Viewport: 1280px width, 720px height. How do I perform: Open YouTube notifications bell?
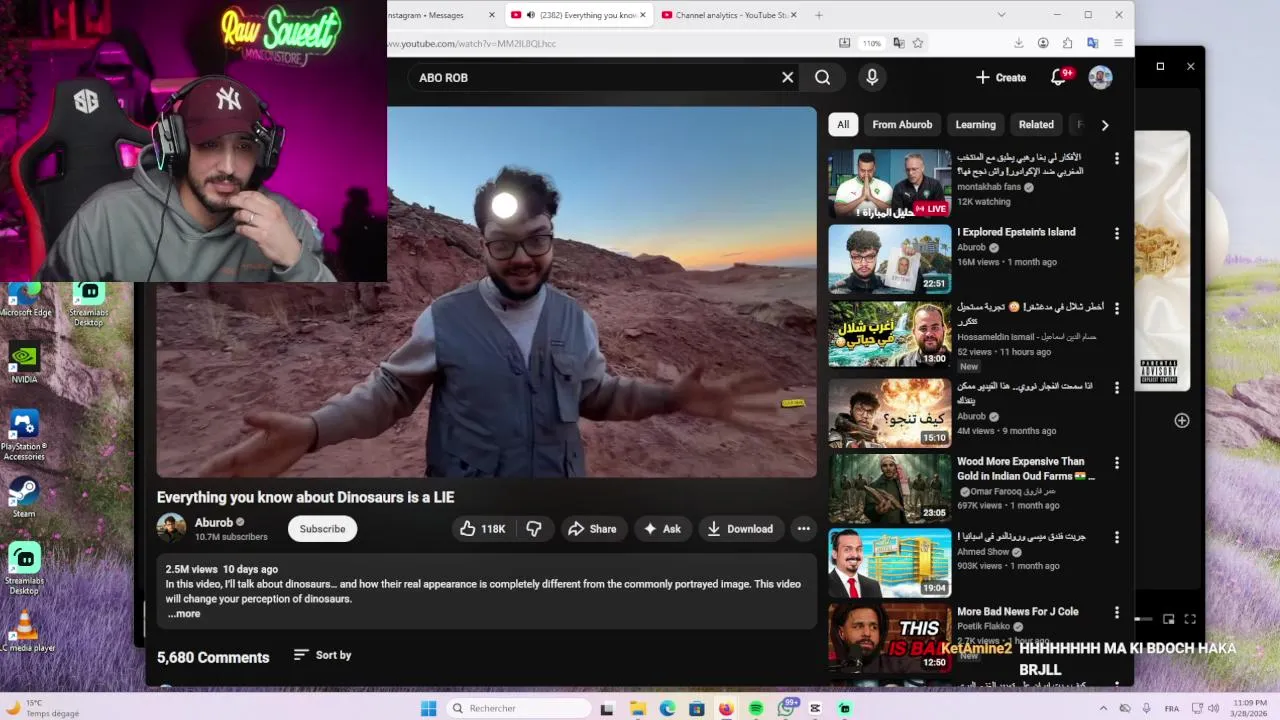pyautogui.click(x=1059, y=77)
